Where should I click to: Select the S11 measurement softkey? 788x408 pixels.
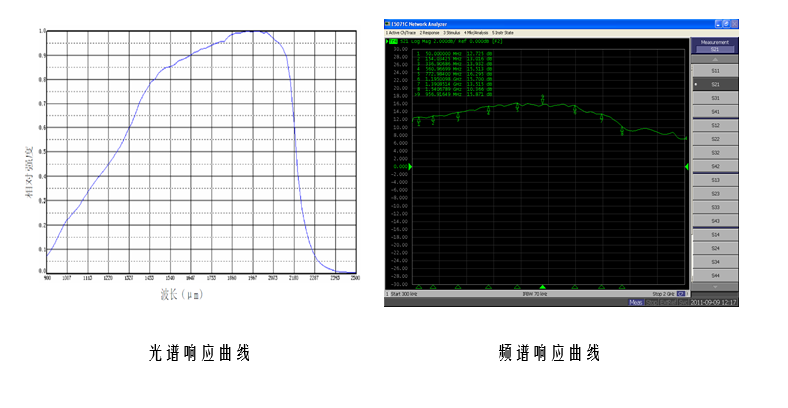coord(715,71)
